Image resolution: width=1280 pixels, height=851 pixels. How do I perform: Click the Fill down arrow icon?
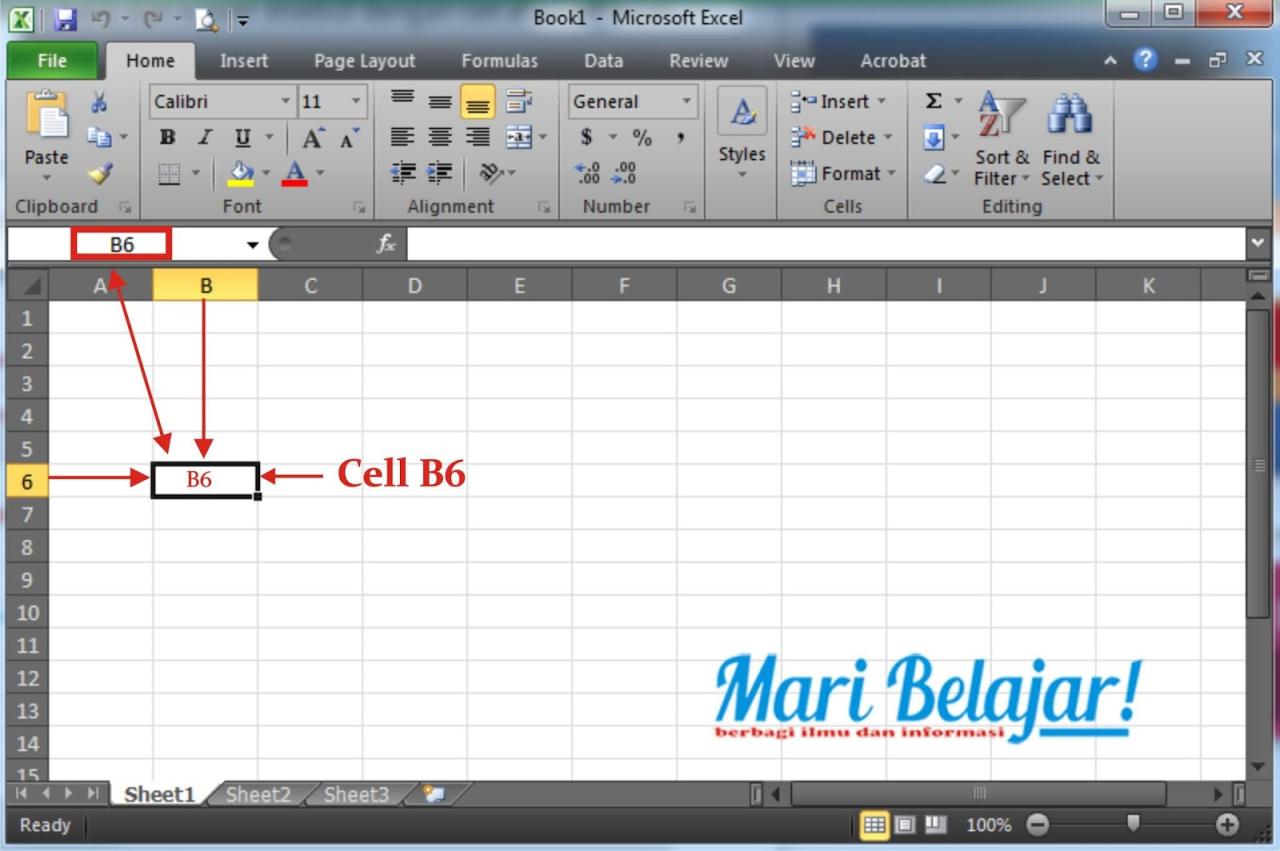point(933,137)
